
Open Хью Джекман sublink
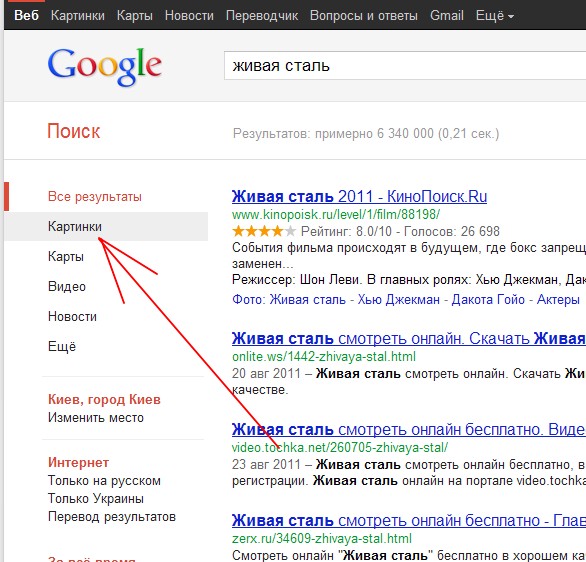399,300
